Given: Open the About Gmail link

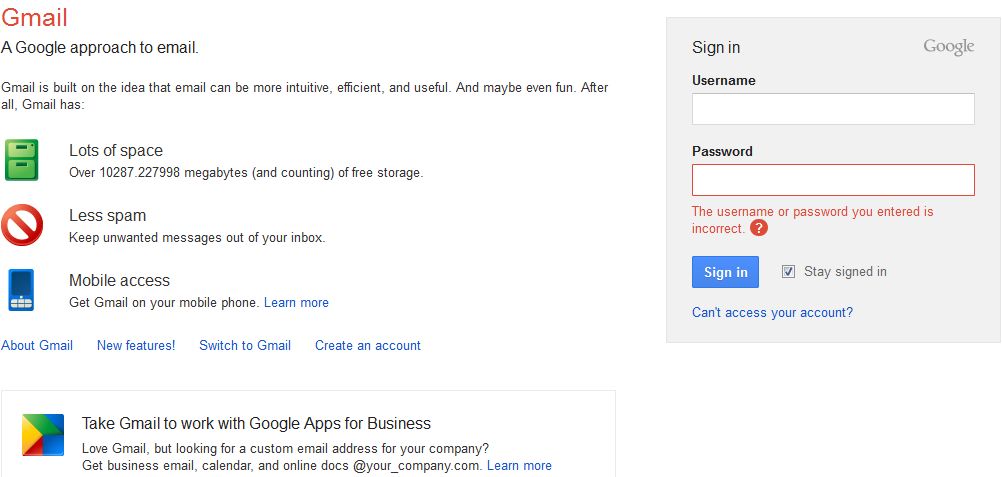Looking at the screenshot, I should point(37,345).
